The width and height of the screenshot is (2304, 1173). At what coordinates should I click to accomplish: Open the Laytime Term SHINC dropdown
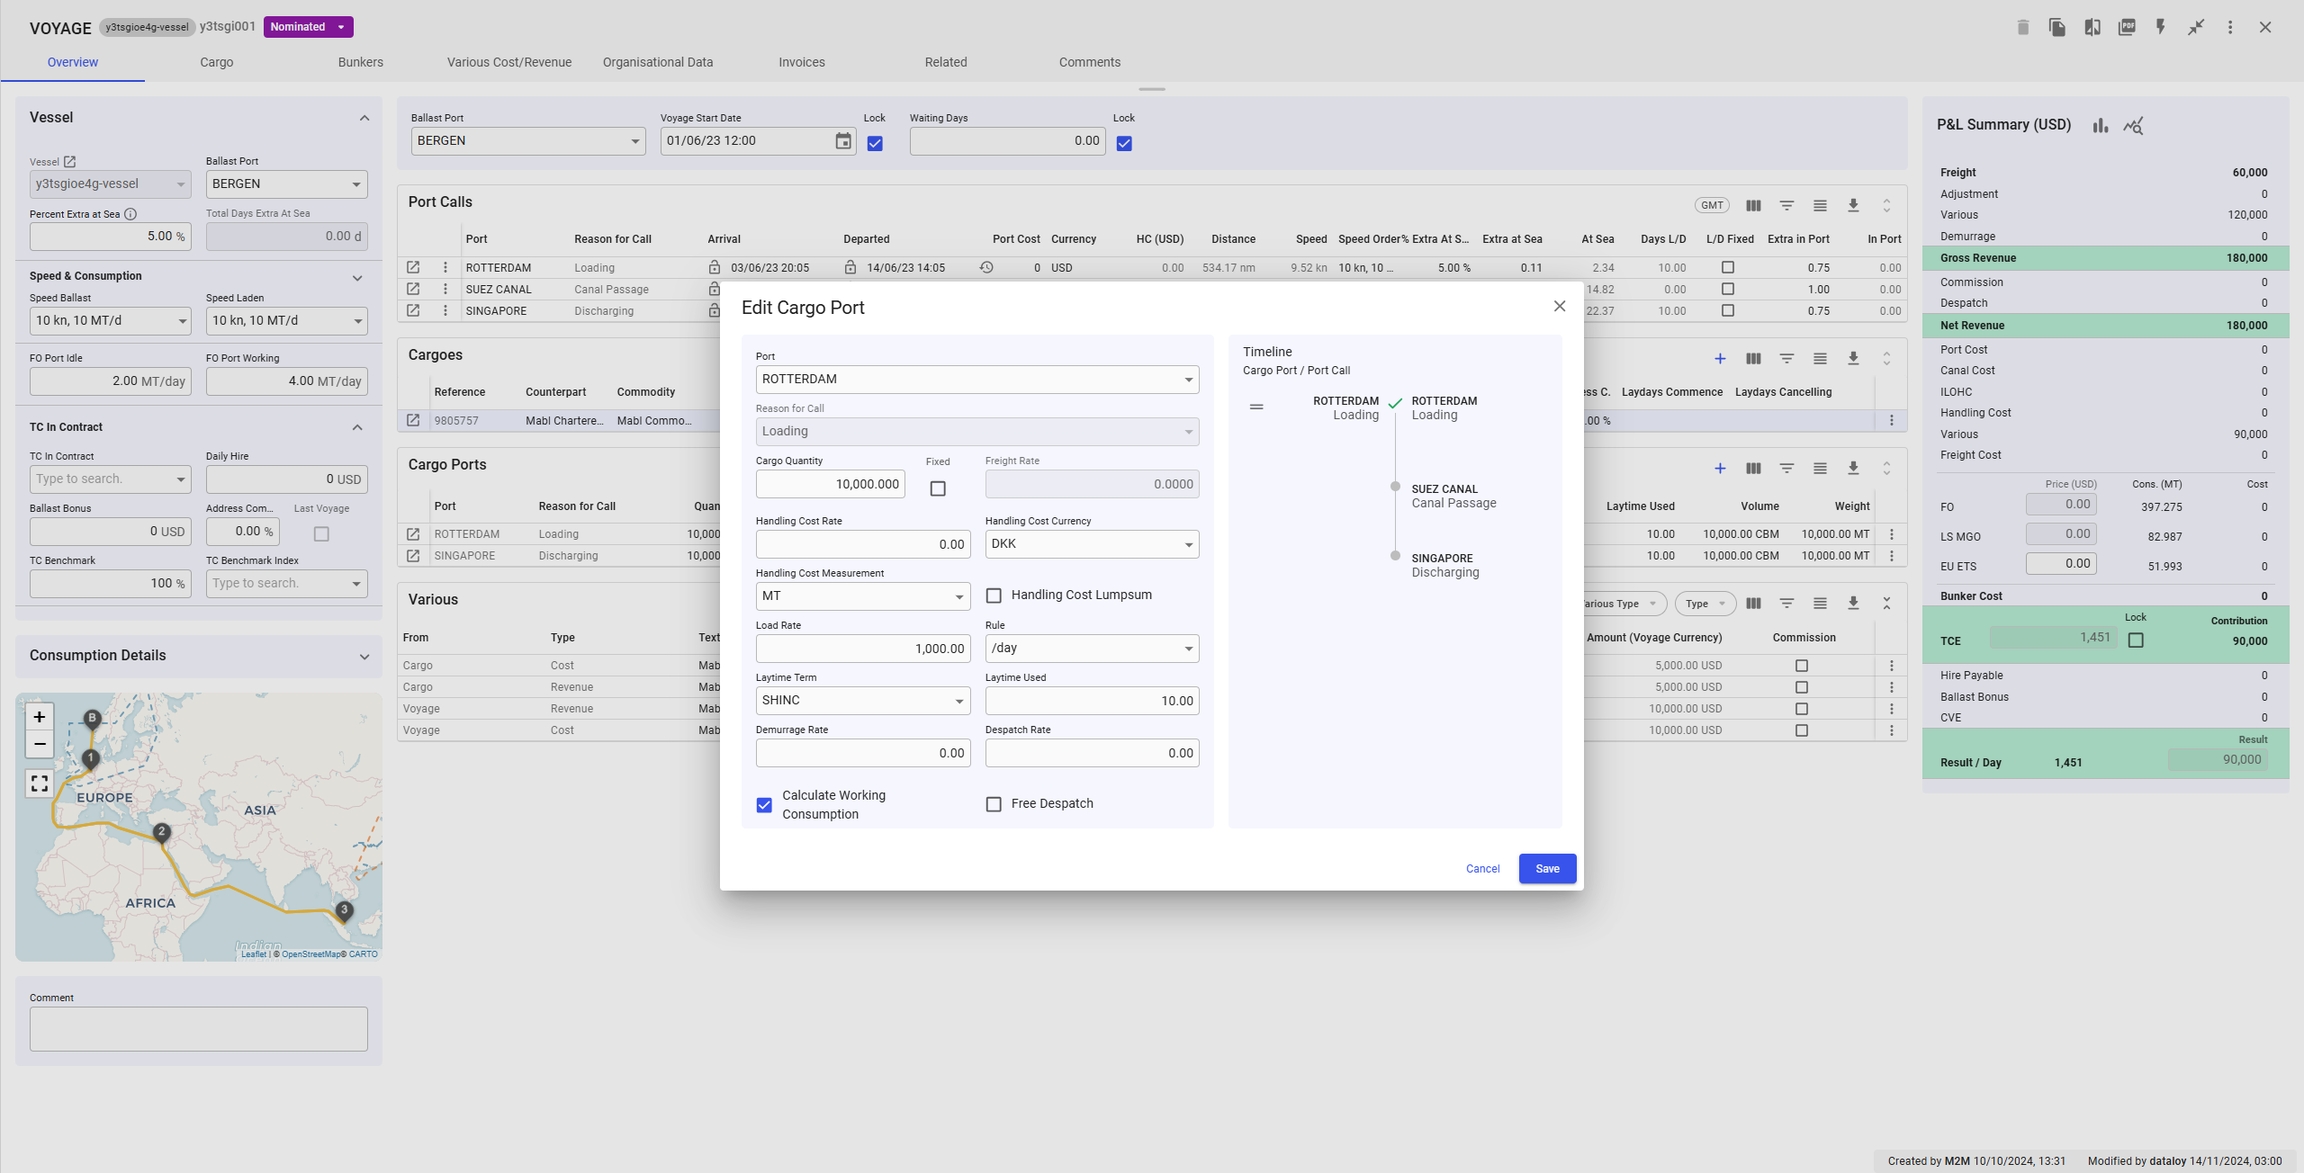point(862,701)
